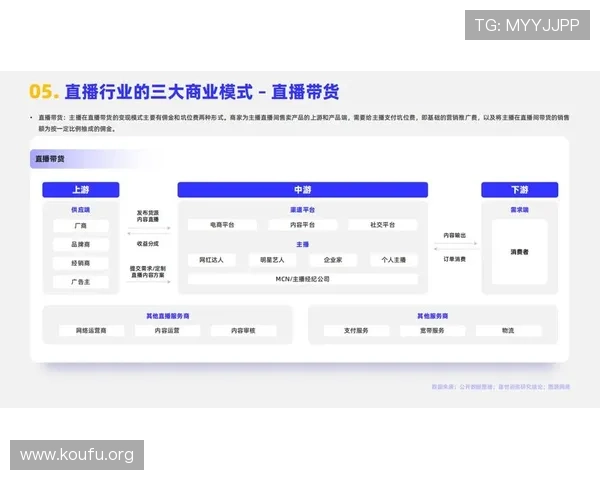Click the 宽带服务 box

[x=432, y=330]
